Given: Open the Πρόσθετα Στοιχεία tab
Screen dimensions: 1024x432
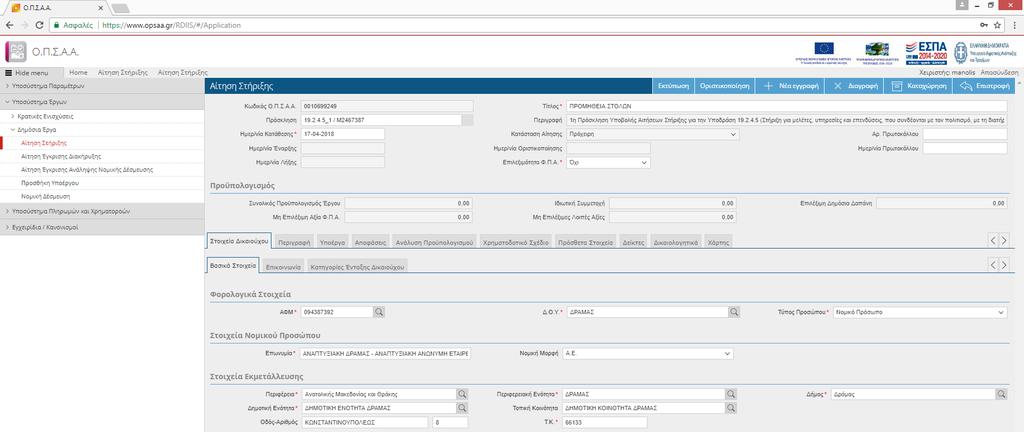Looking at the screenshot, I should [585, 242].
